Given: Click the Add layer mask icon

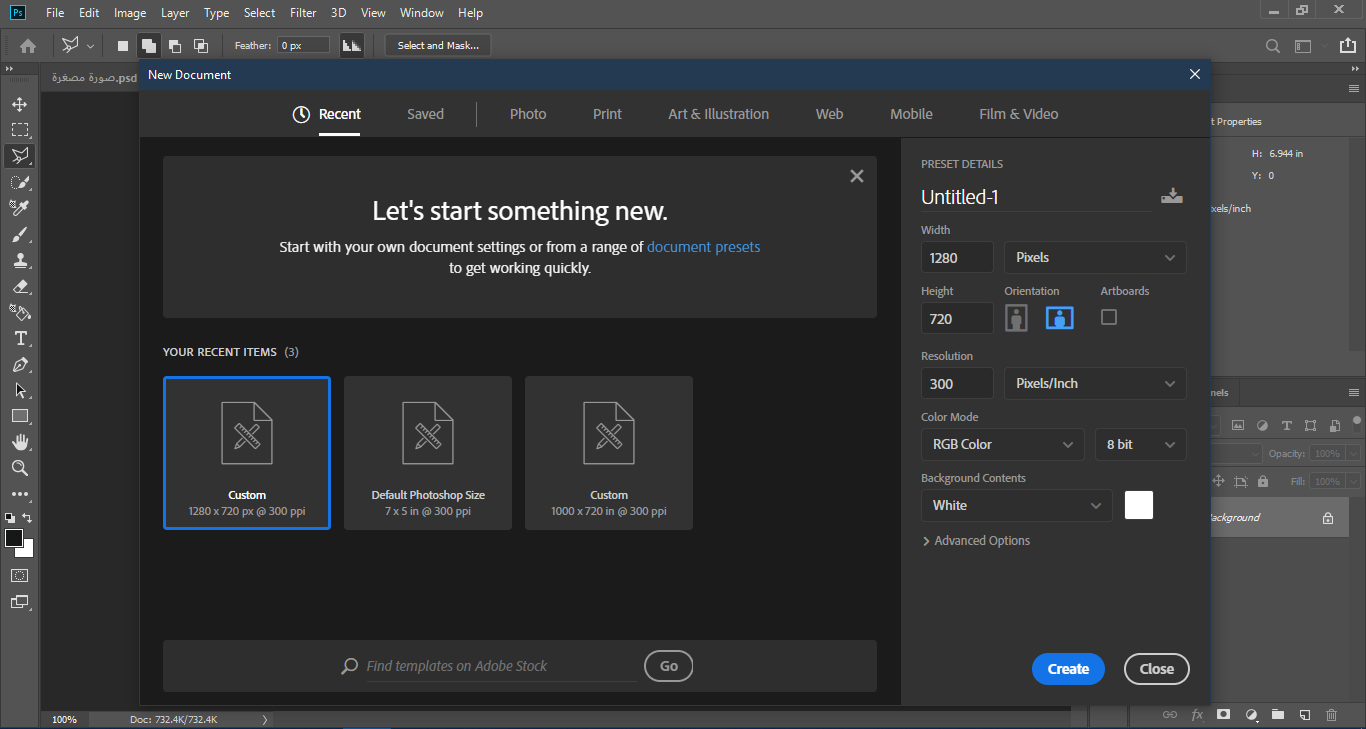Looking at the screenshot, I should coord(1223,715).
